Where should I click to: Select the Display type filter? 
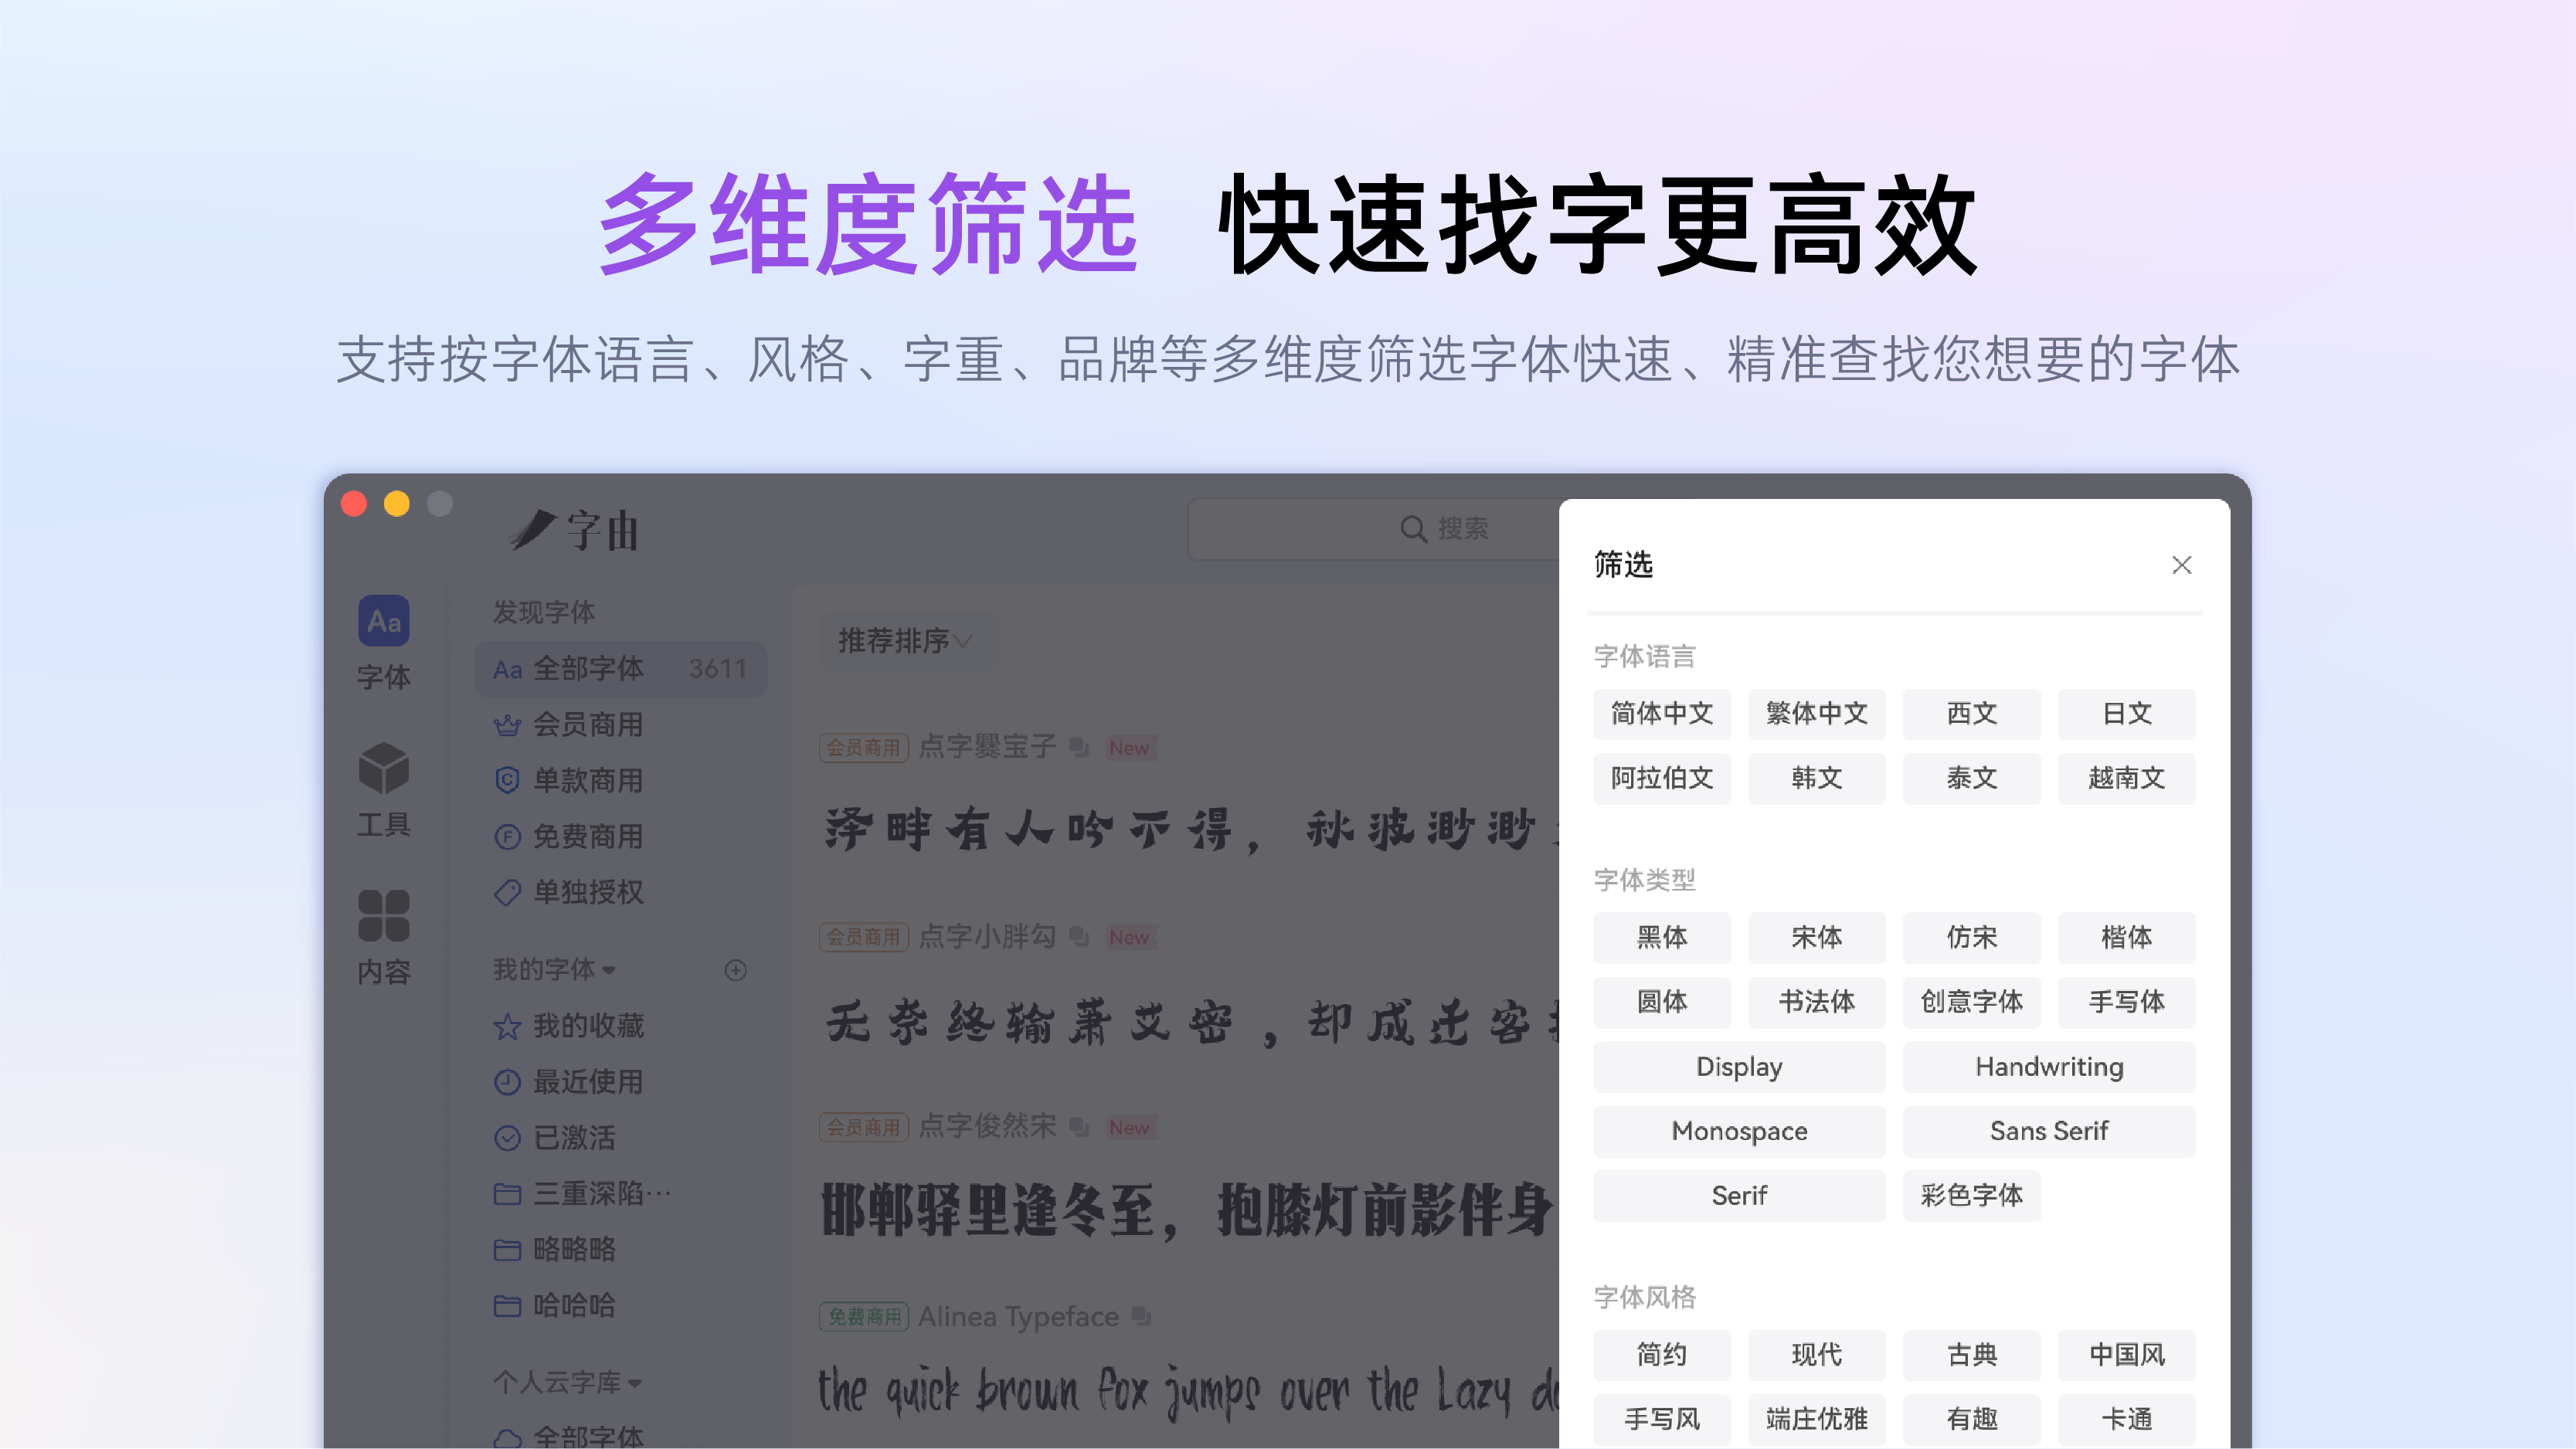click(1739, 1067)
